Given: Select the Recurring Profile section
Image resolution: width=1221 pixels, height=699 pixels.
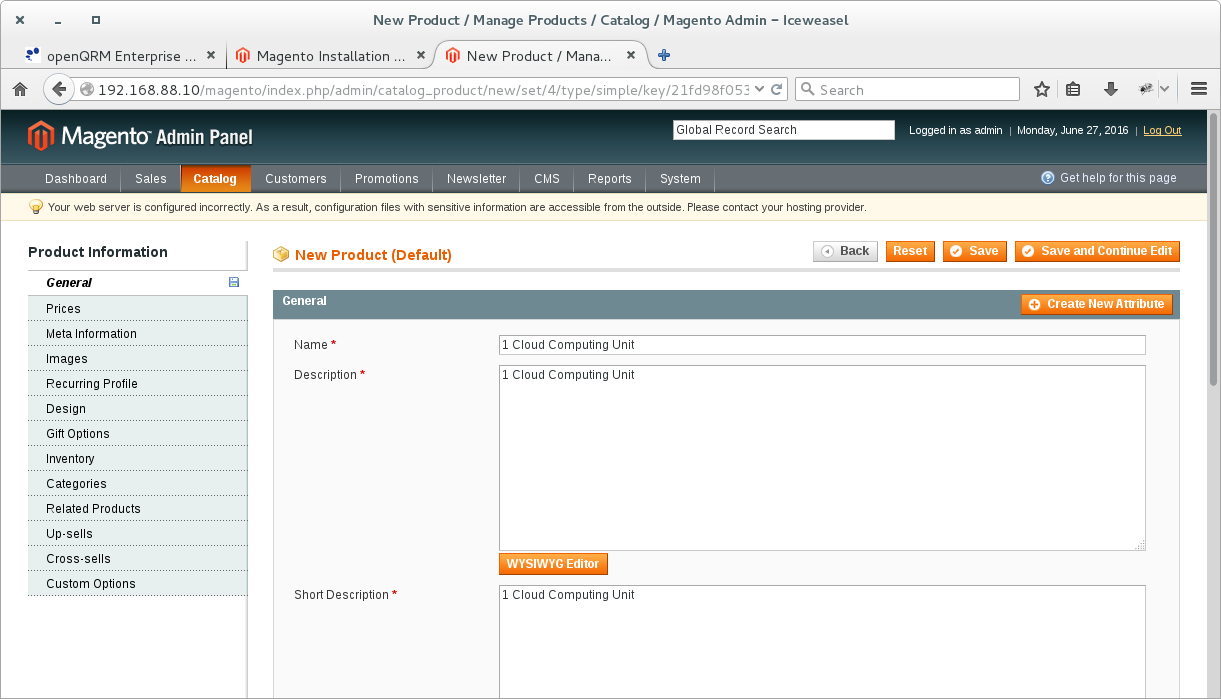Looking at the screenshot, I should pyautogui.click(x=137, y=384).
